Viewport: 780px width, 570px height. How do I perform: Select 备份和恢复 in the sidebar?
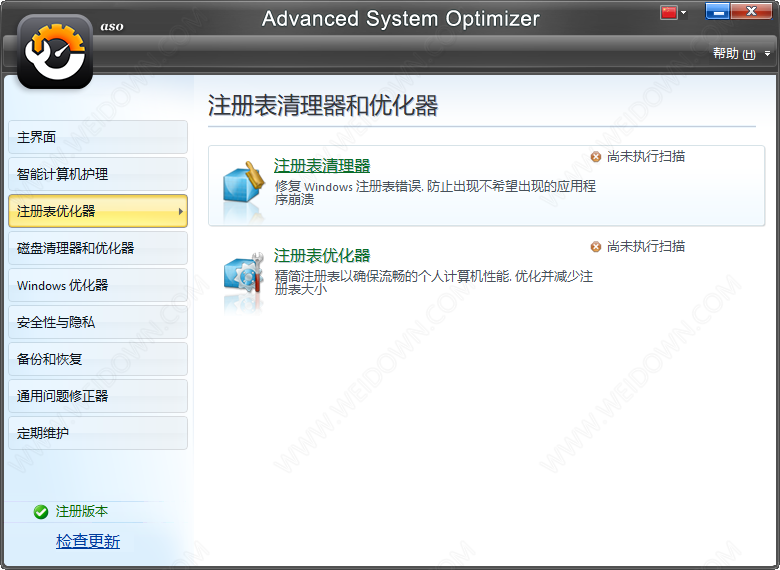pyautogui.click(x=97, y=359)
